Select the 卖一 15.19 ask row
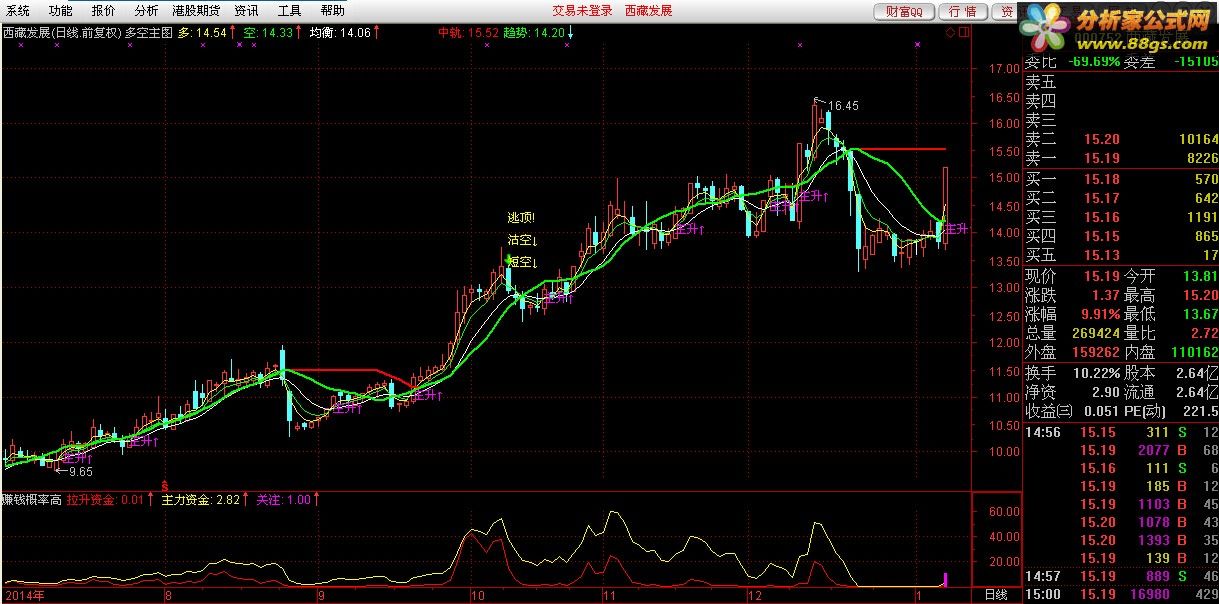 (x=1121, y=158)
